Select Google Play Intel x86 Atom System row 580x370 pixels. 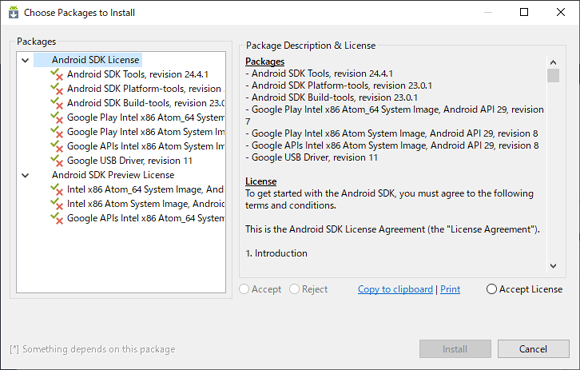coord(145,132)
